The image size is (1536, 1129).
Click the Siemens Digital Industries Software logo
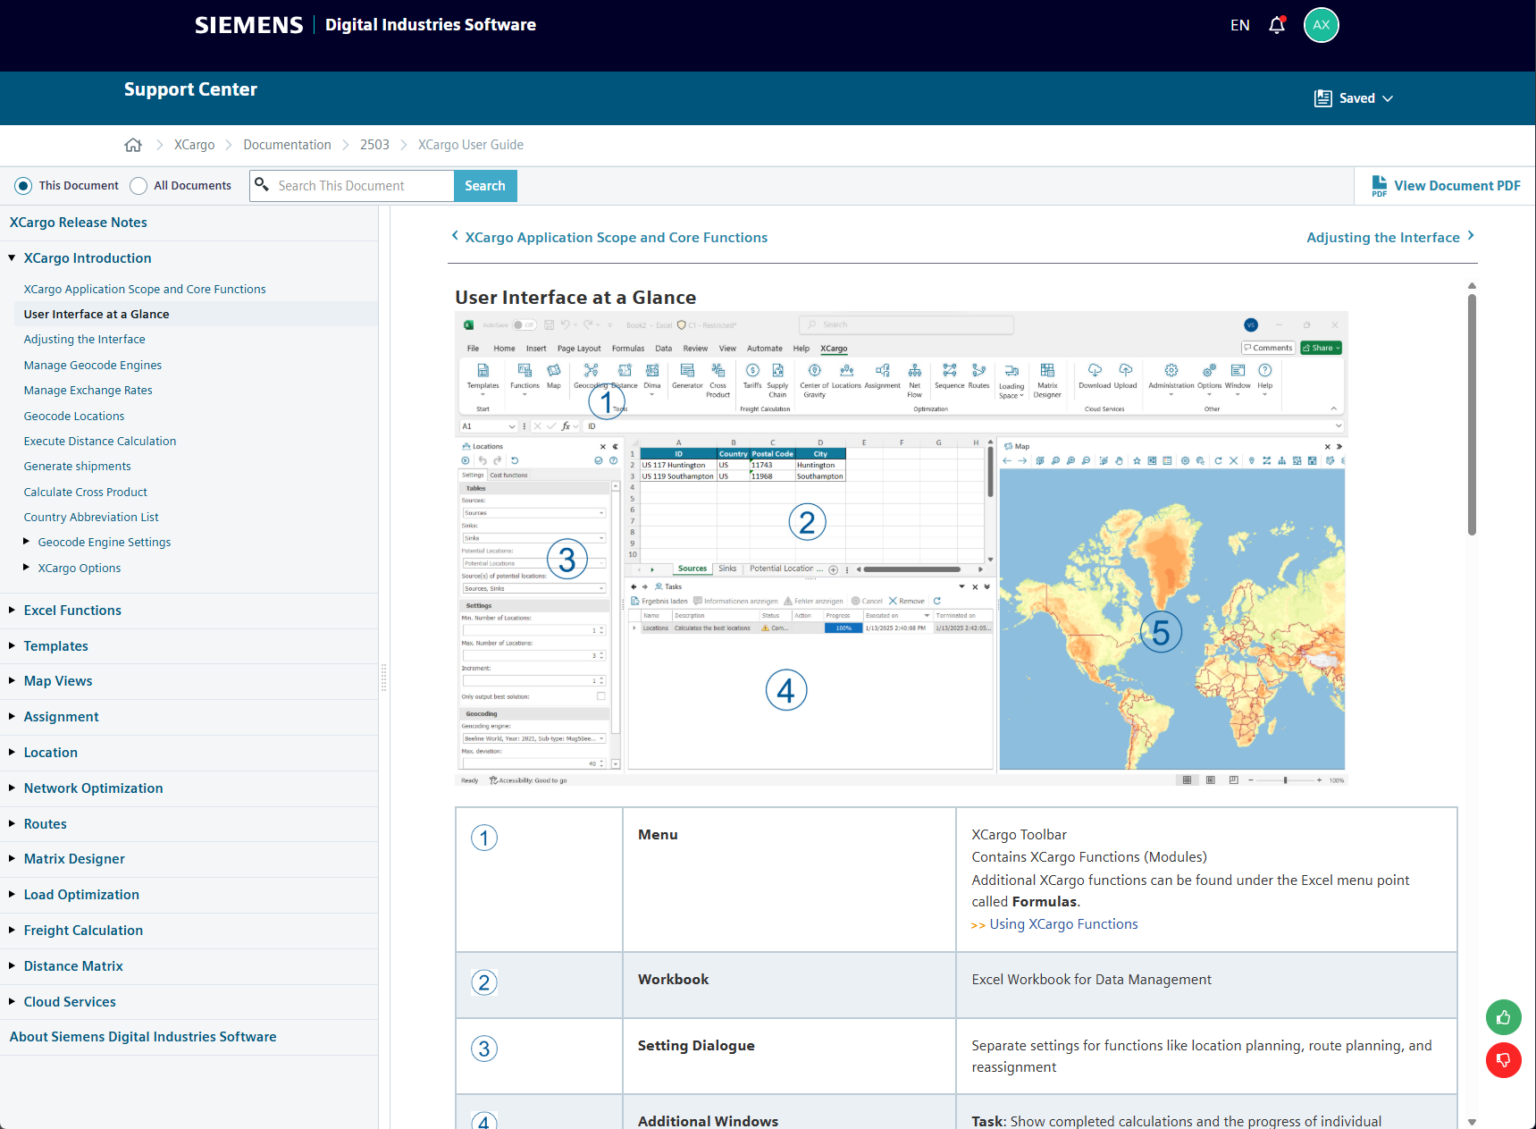(365, 25)
